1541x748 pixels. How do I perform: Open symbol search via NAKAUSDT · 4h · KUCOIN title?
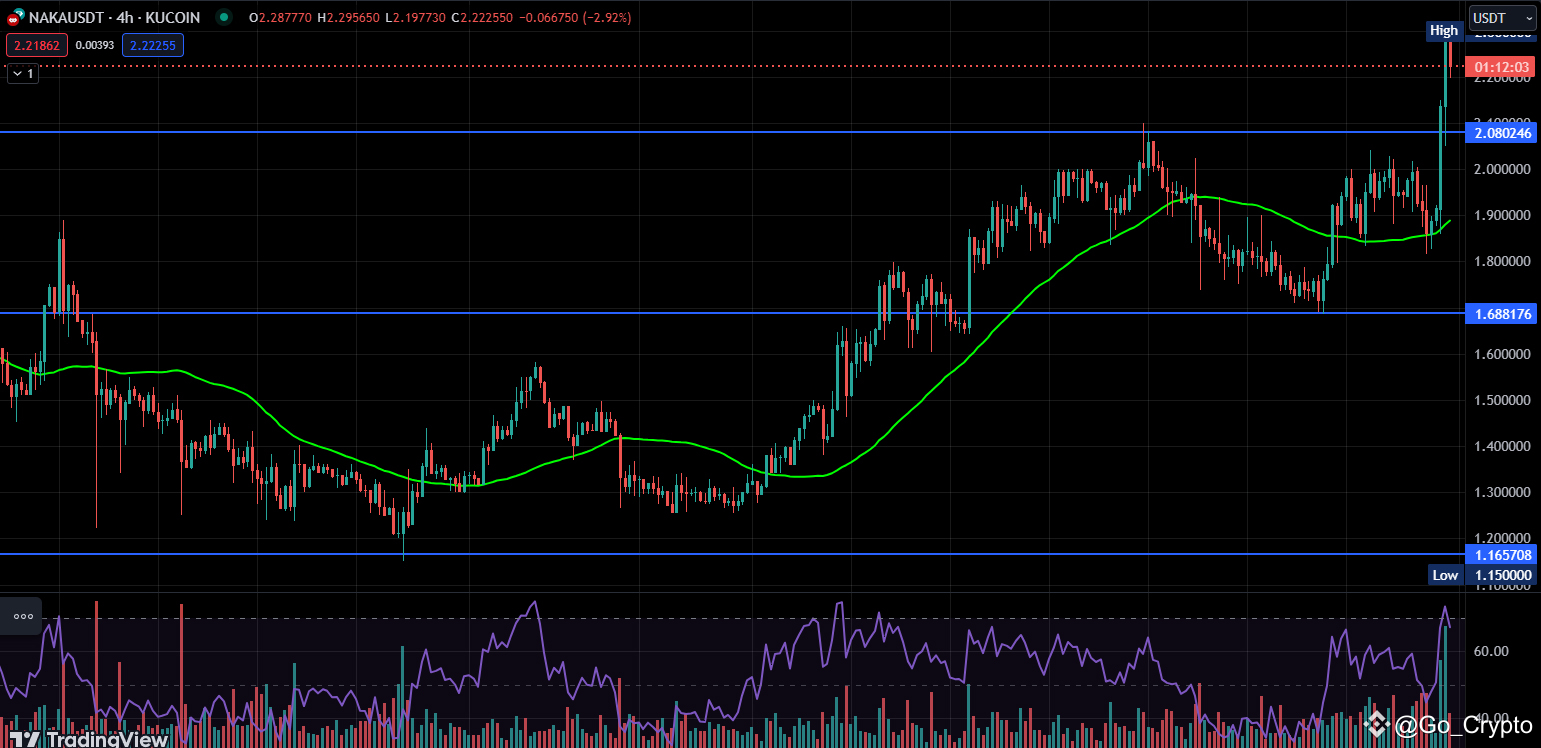[116, 17]
